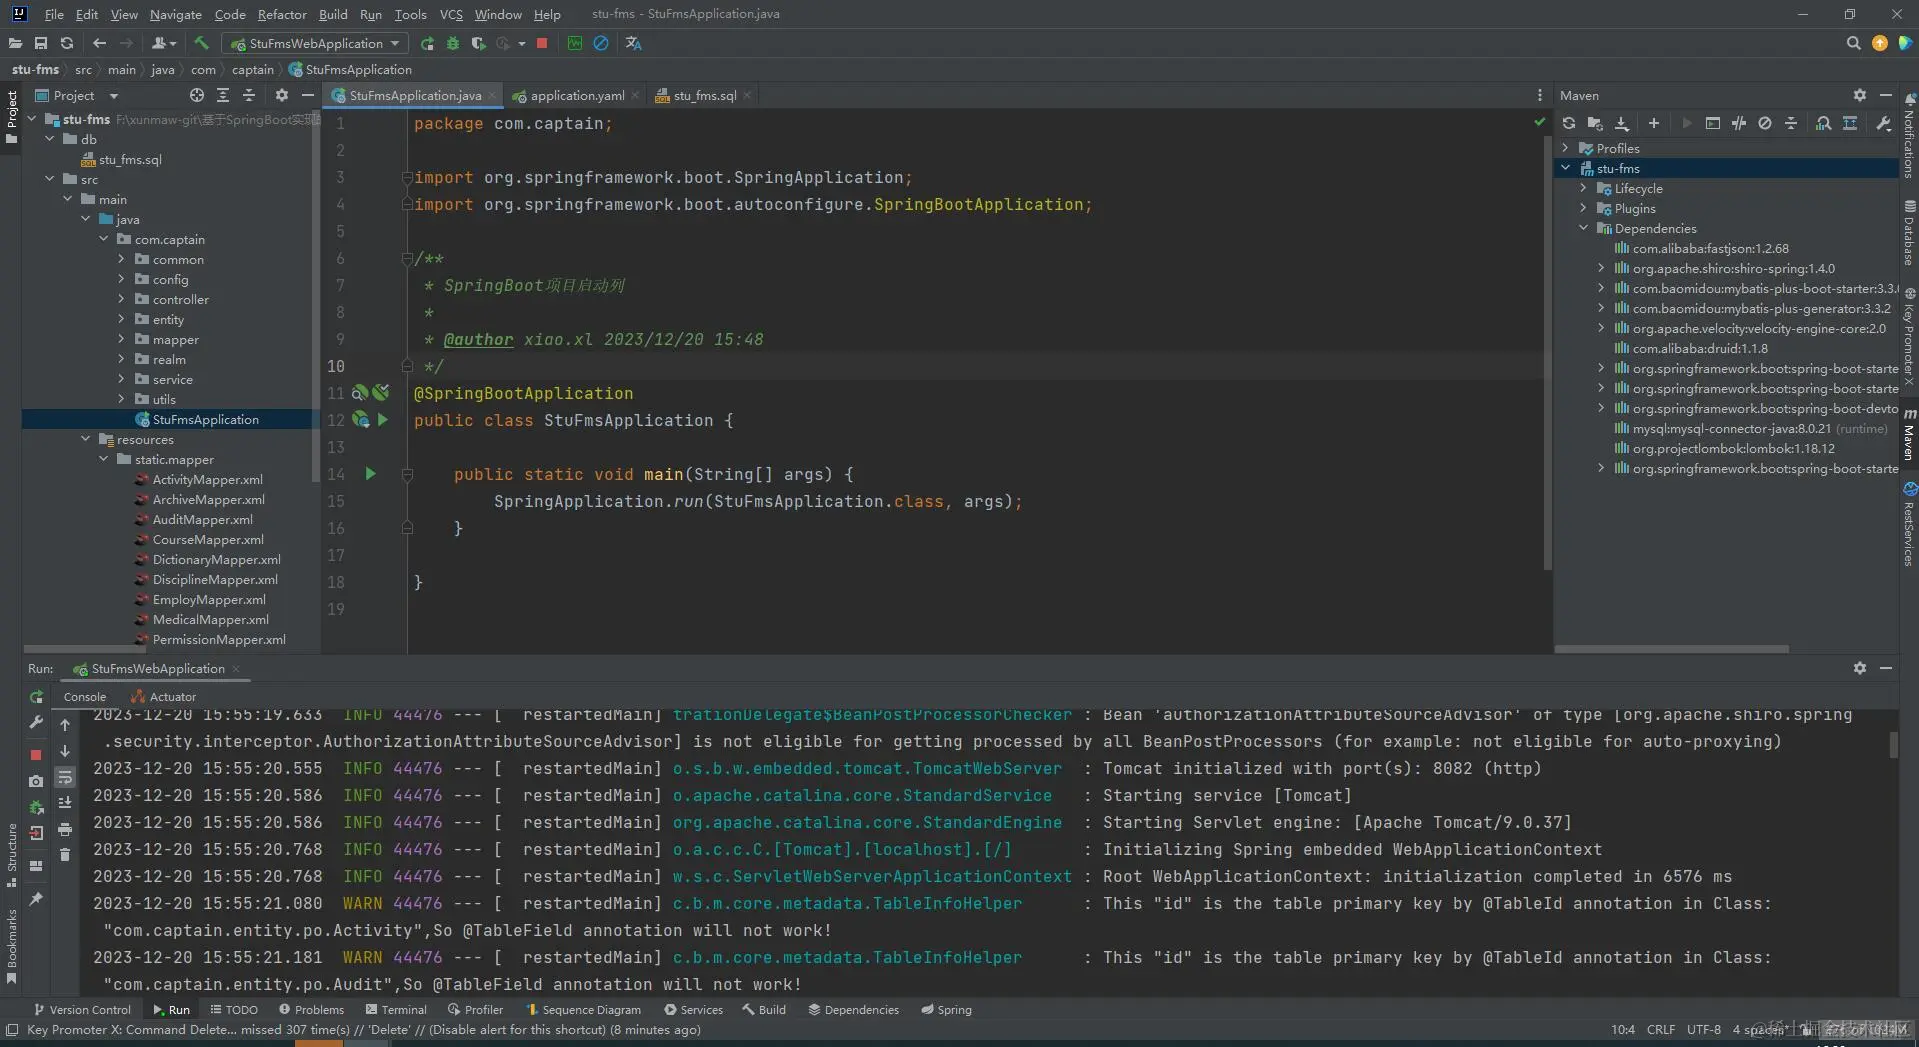The height and width of the screenshot is (1047, 1919).
Task: Click run gutter arrow beside main method
Action: click(370, 474)
